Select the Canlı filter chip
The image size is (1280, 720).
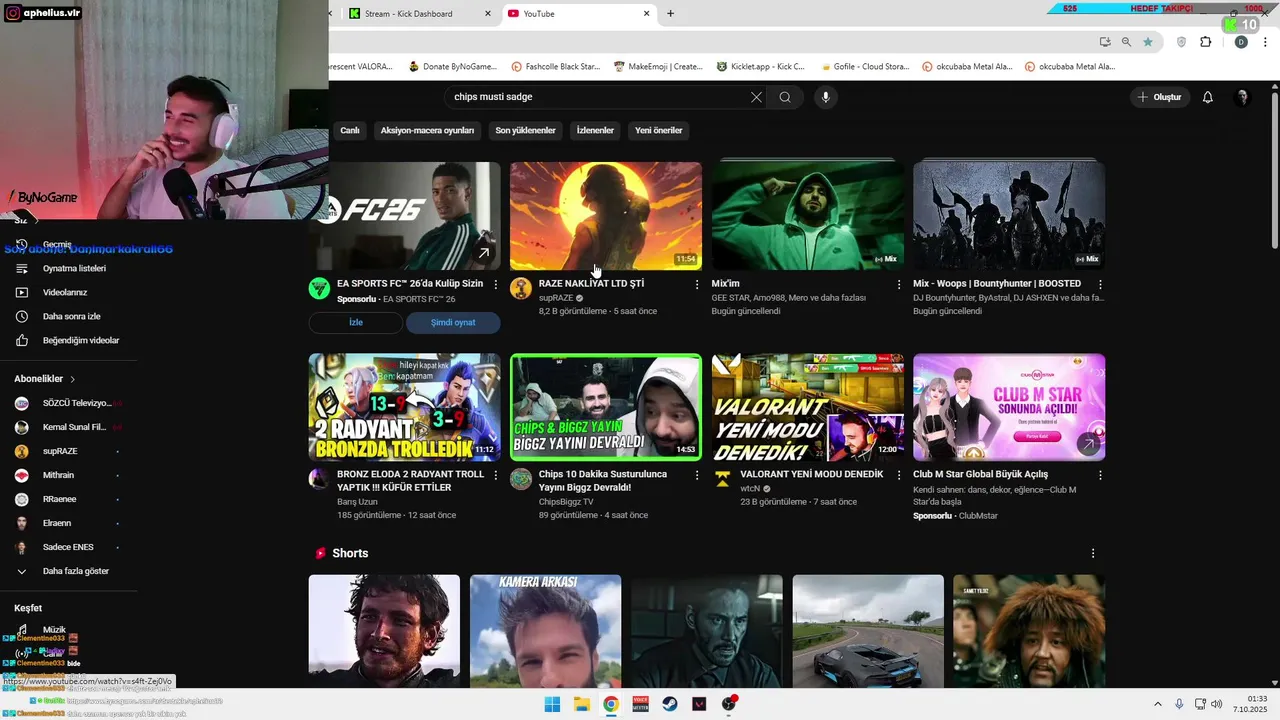(x=349, y=130)
